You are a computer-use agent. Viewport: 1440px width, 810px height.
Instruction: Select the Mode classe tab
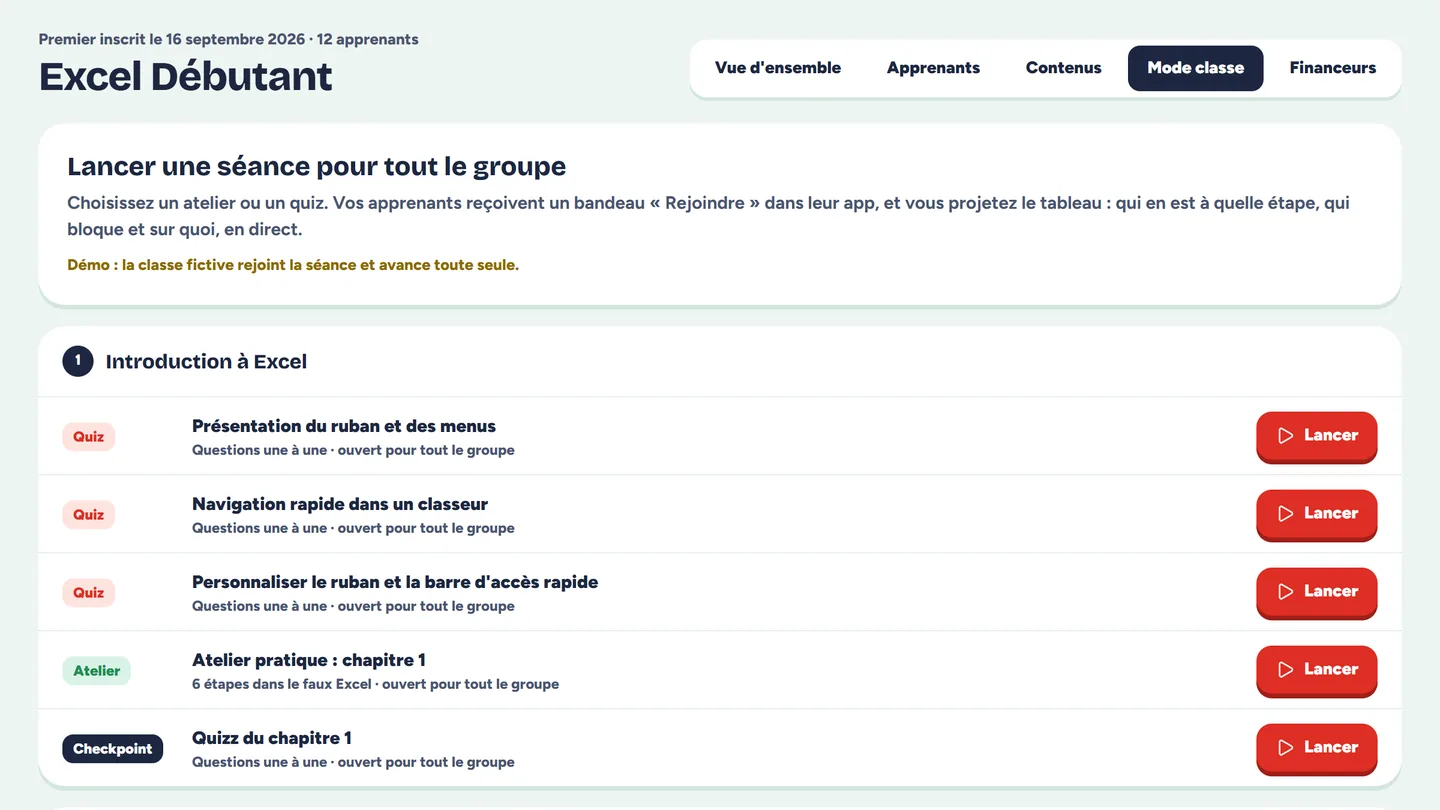[1195, 68]
